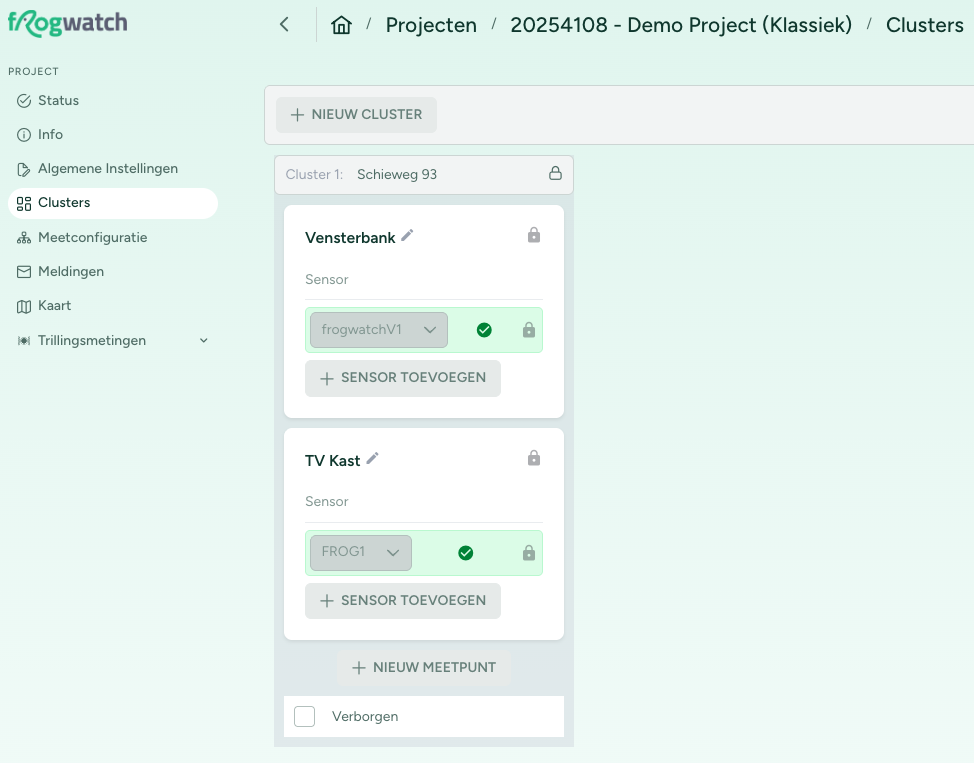Screen dimensions: 974x763
Task: Toggle the Verborgen checkbox
Action: coord(304,716)
